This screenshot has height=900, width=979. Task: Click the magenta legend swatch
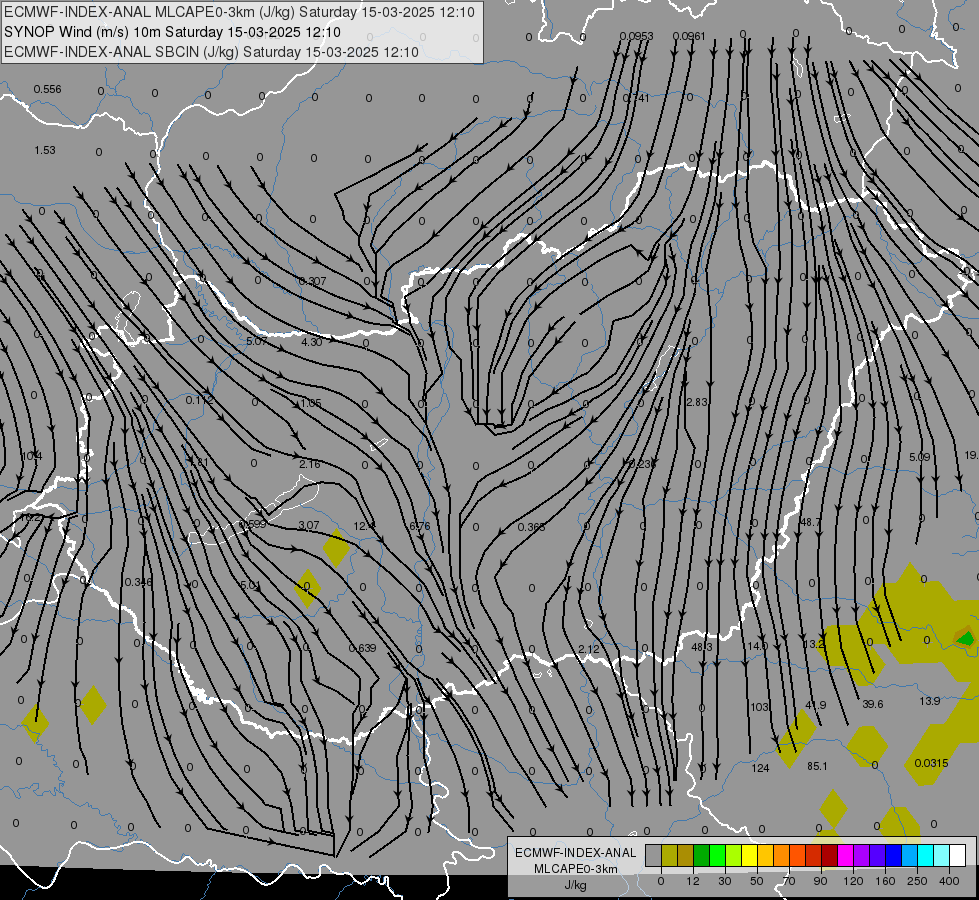845,856
